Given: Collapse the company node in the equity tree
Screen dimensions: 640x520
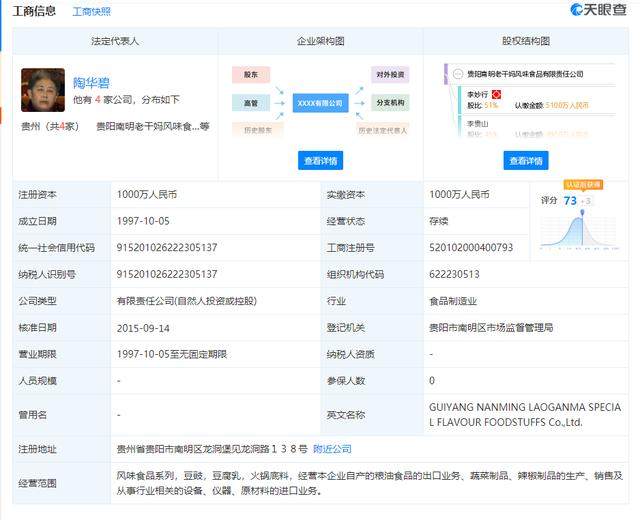Looking at the screenshot, I should [x=458, y=74].
